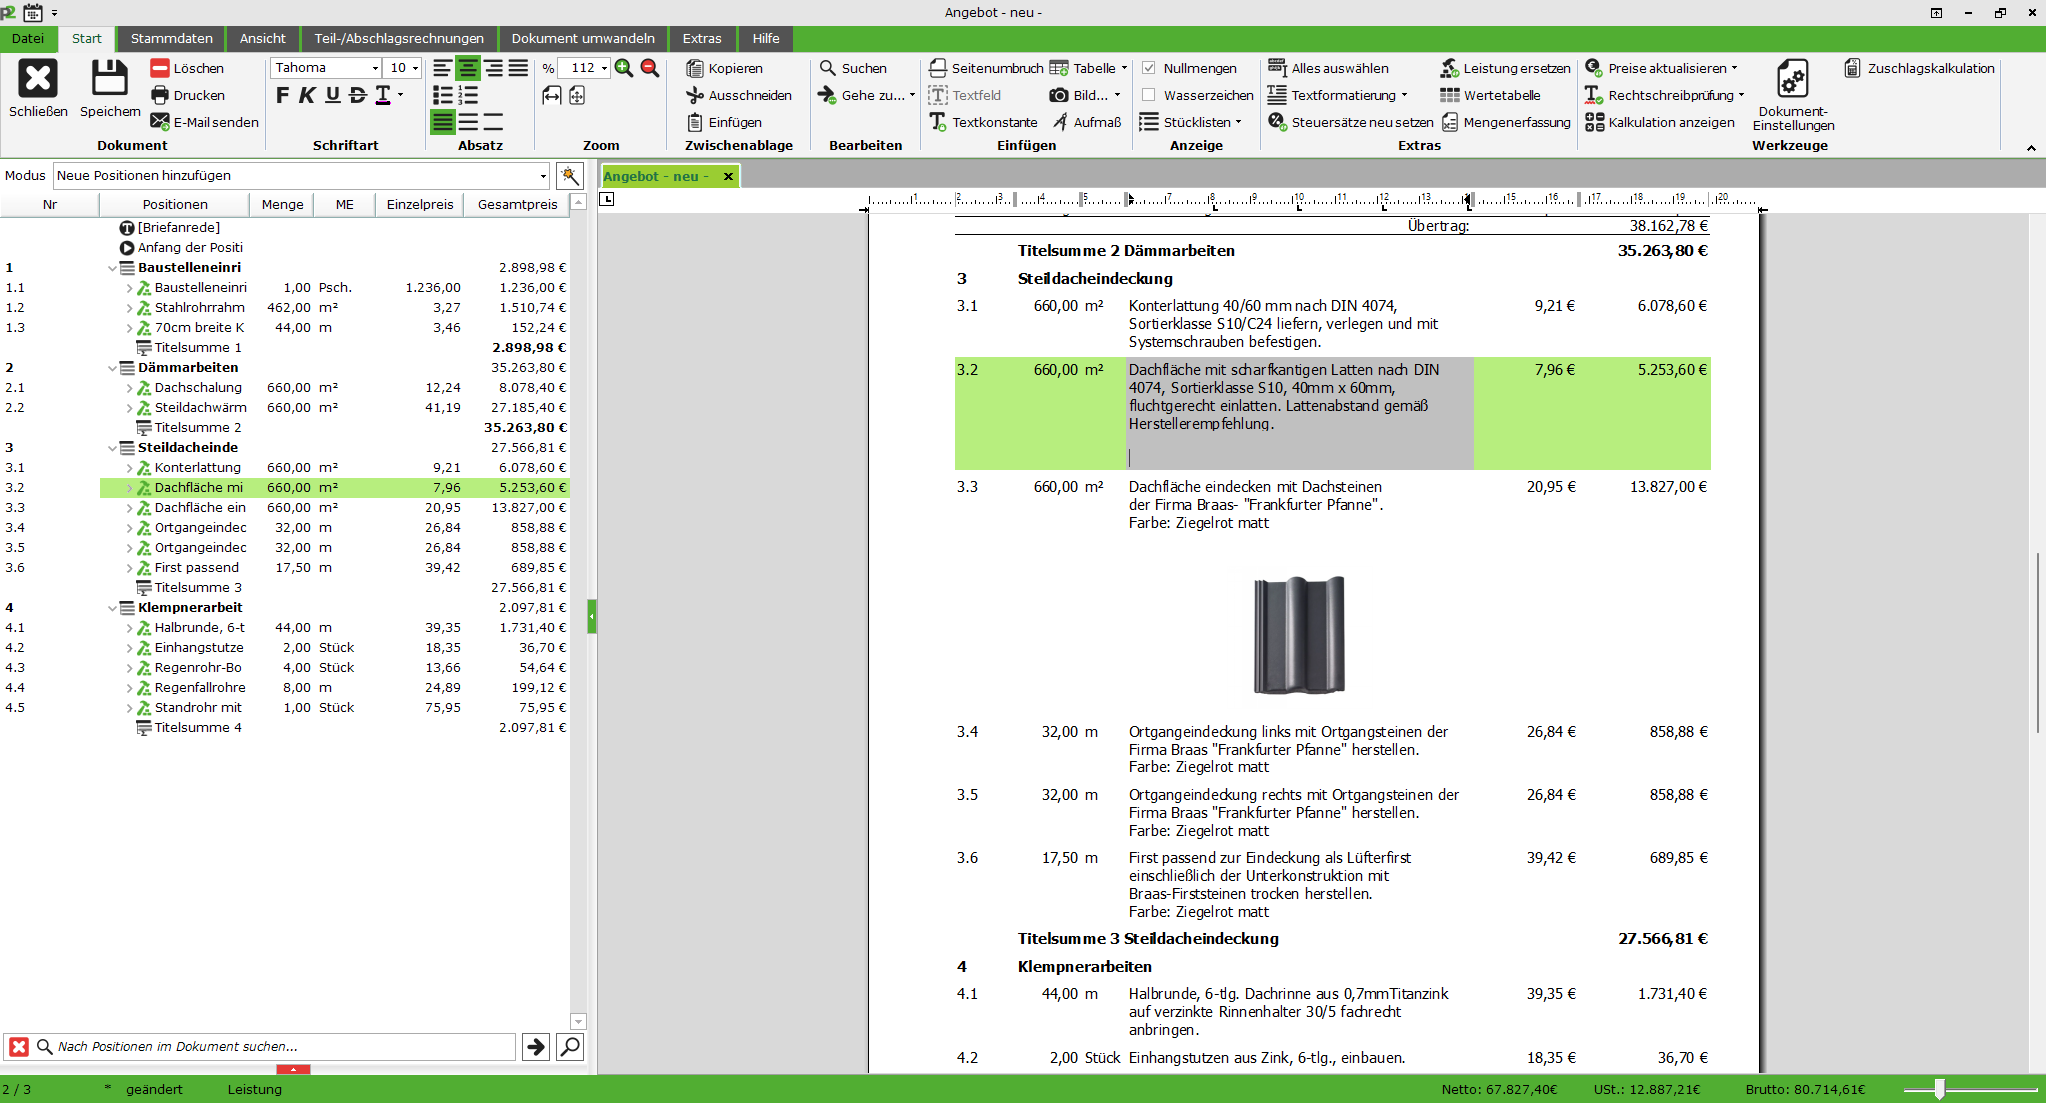Open the Extras ribbon tab
The height and width of the screenshot is (1103, 2046).
coord(701,39)
